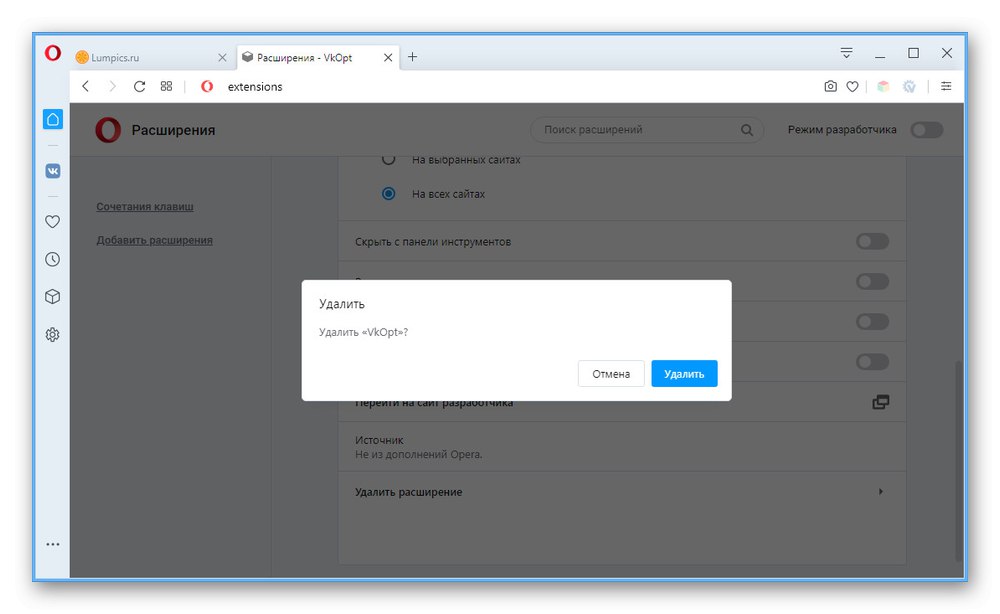
Task: Open Settings gear in sidebar
Action: tap(53, 334)
